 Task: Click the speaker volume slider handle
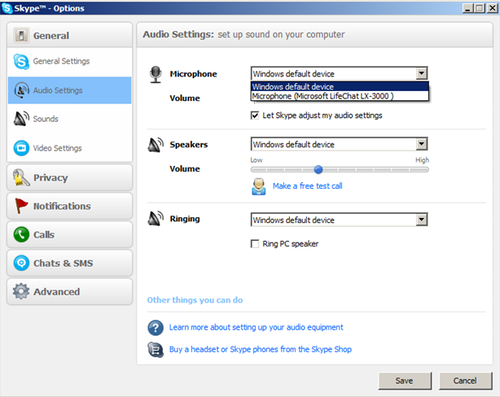pyautogui.click(x=318, y=170)
